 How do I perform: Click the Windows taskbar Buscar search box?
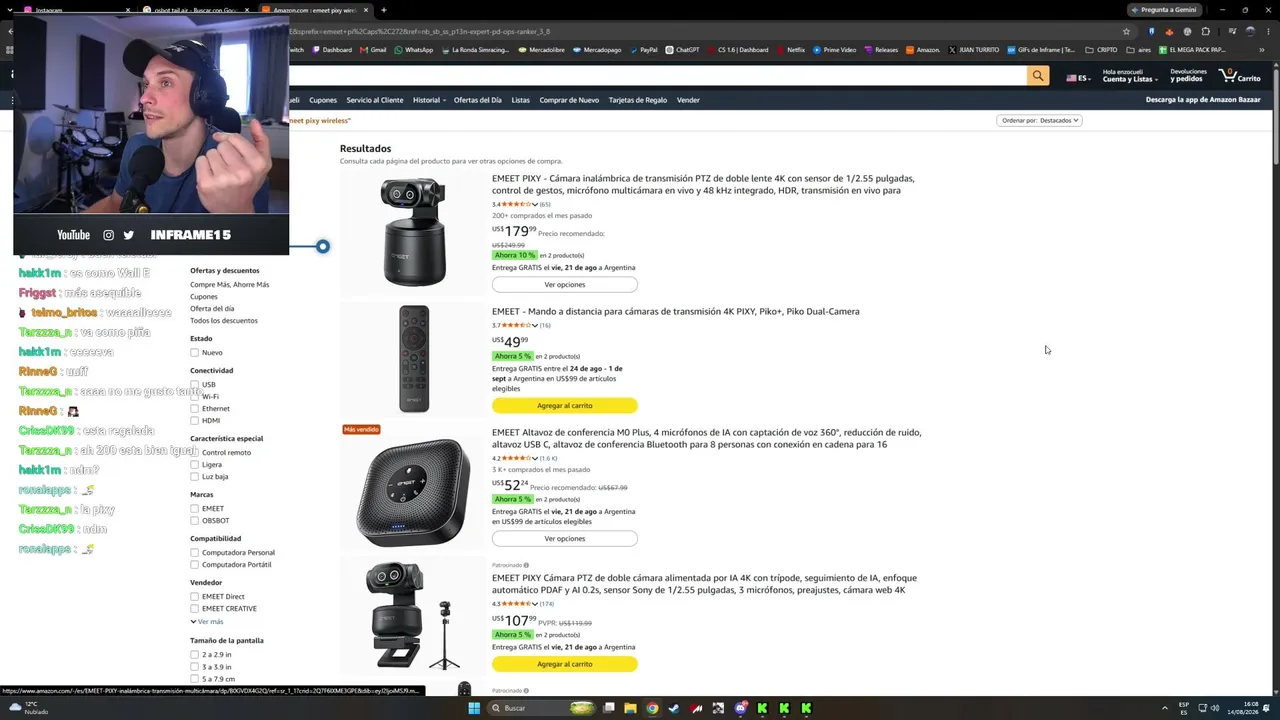(540, 708)
